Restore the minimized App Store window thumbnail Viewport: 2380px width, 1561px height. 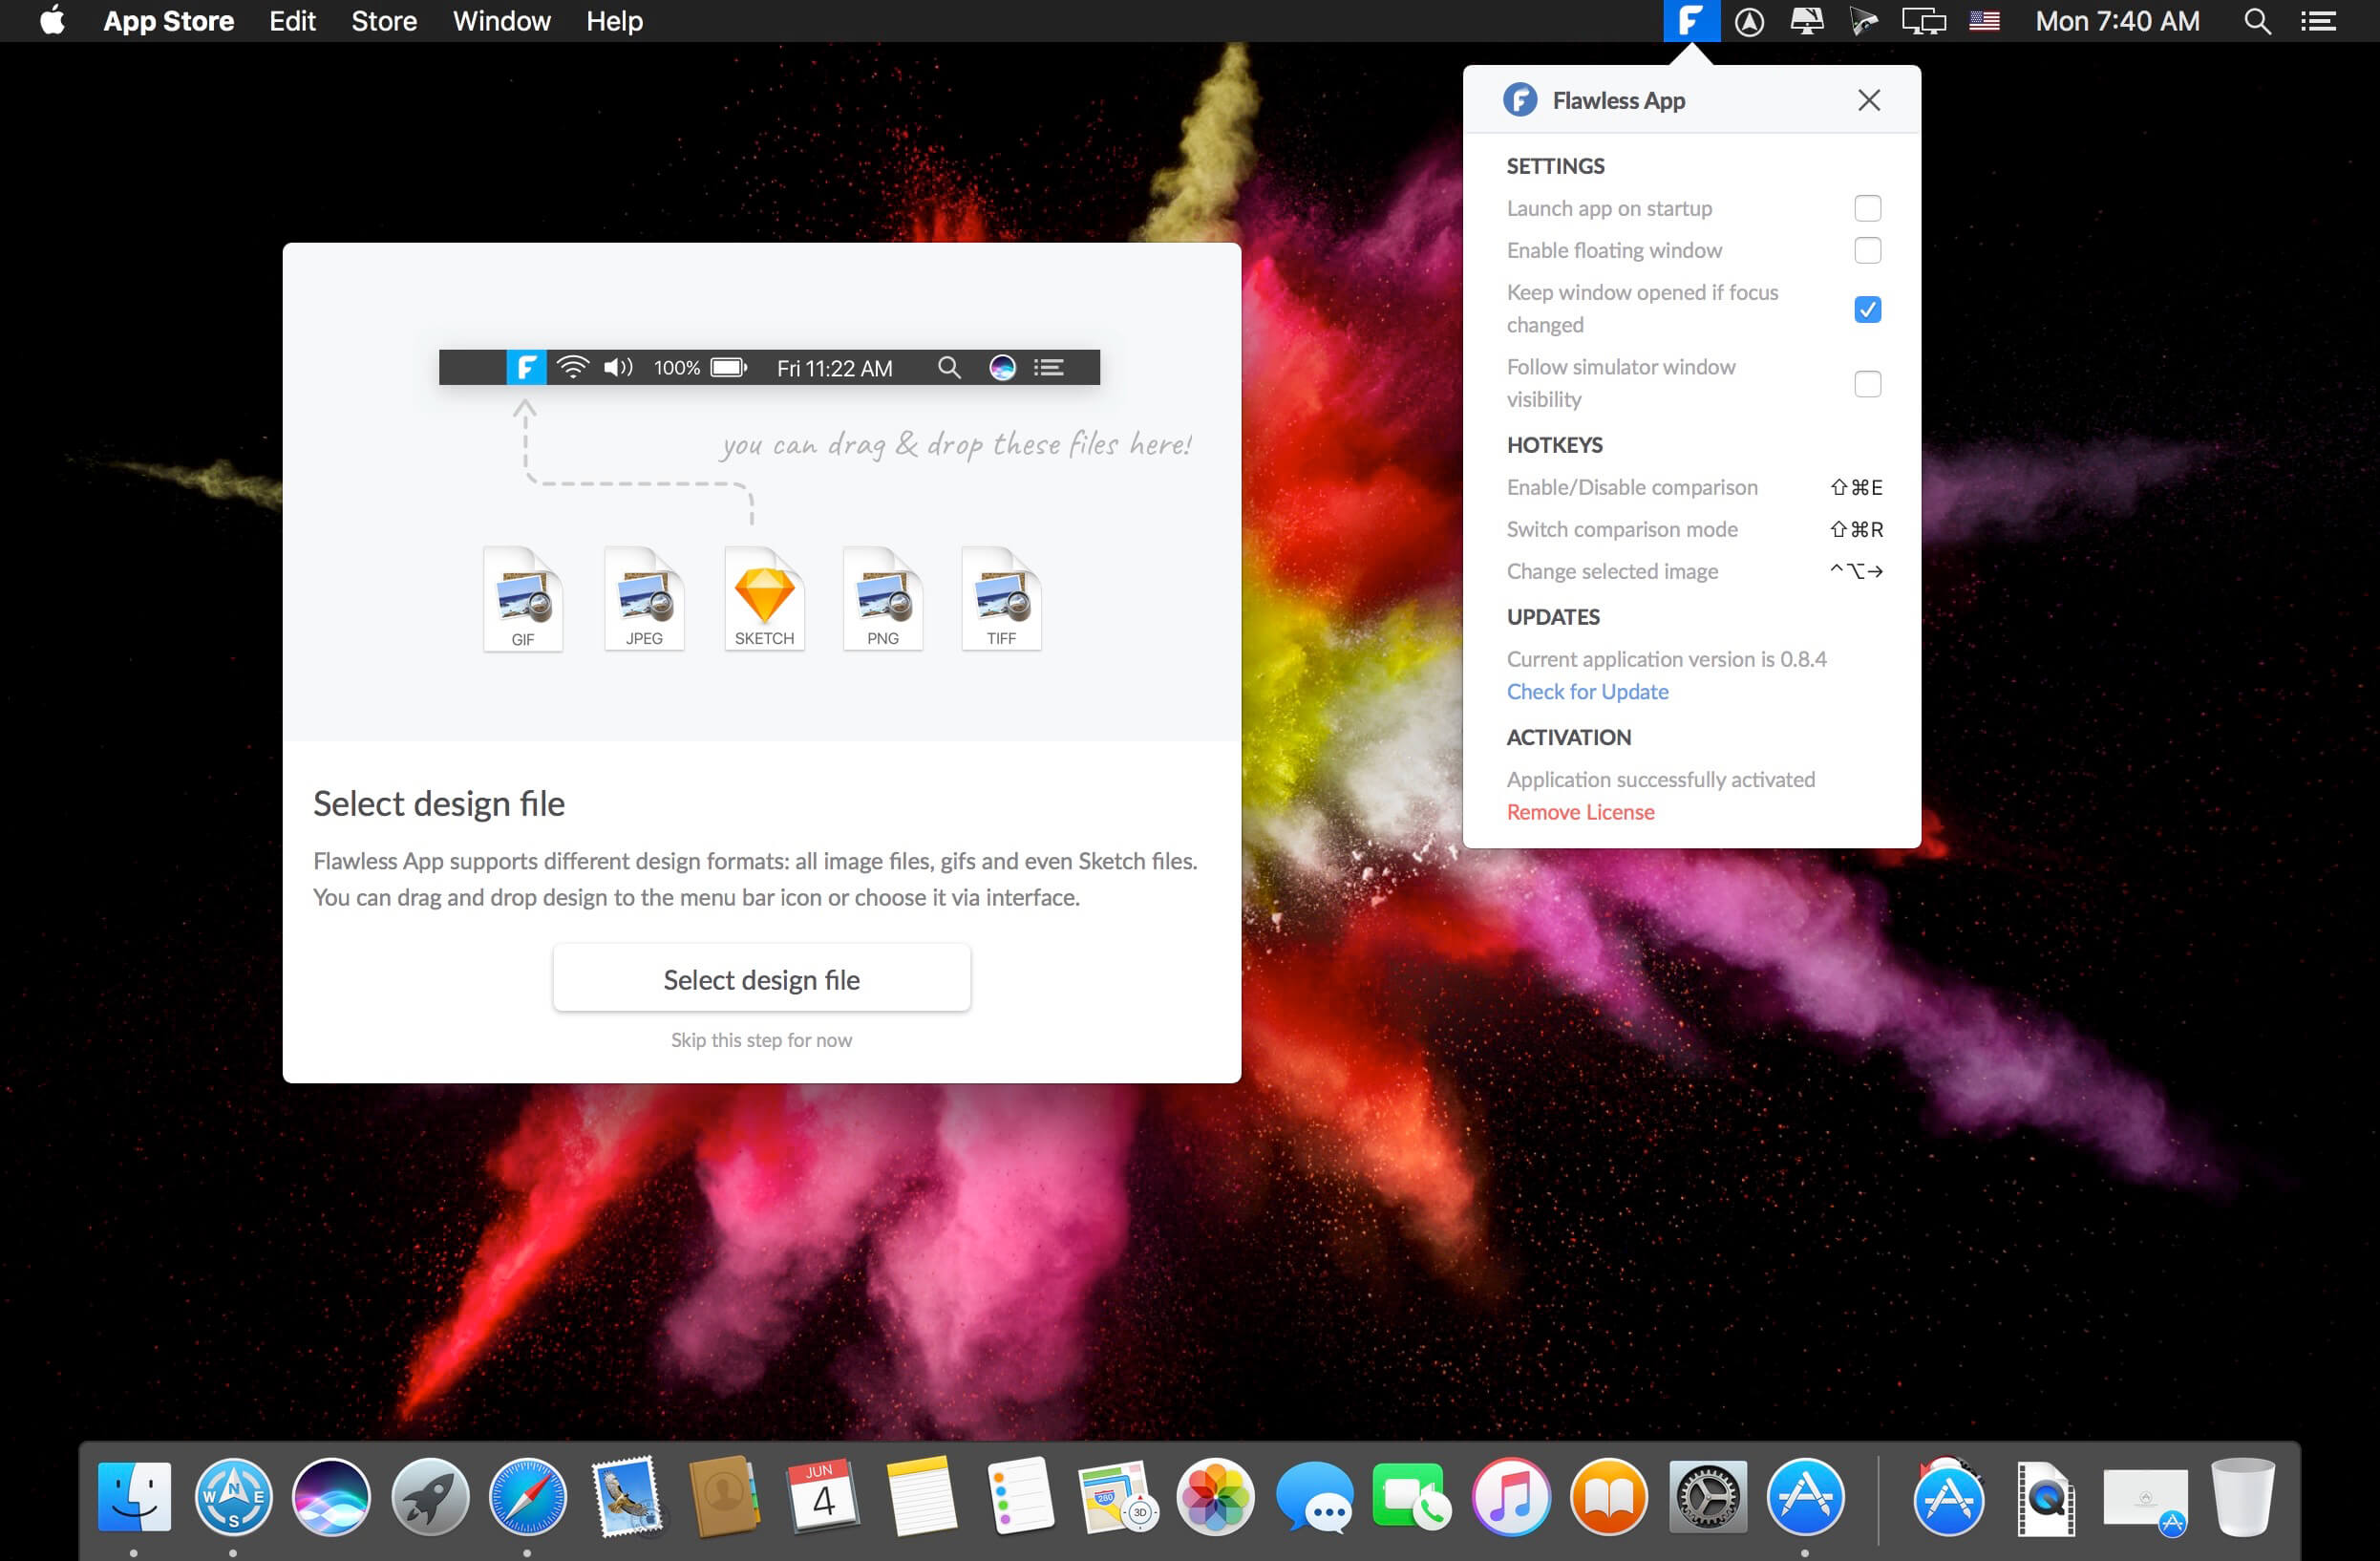coord(2145,1499)
